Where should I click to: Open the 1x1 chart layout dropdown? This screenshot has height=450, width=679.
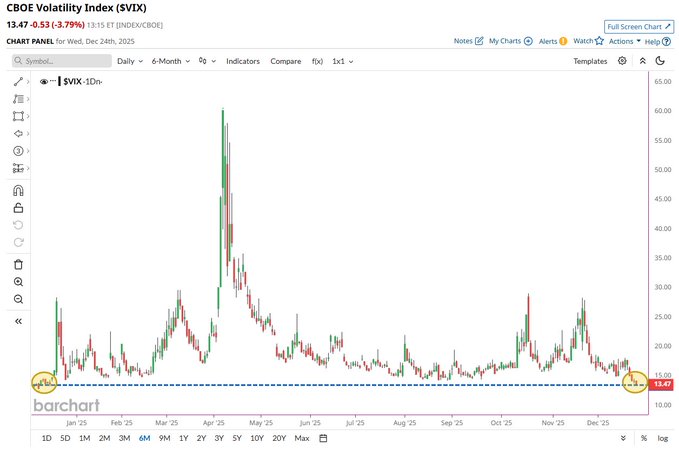(x=343, y=61)
